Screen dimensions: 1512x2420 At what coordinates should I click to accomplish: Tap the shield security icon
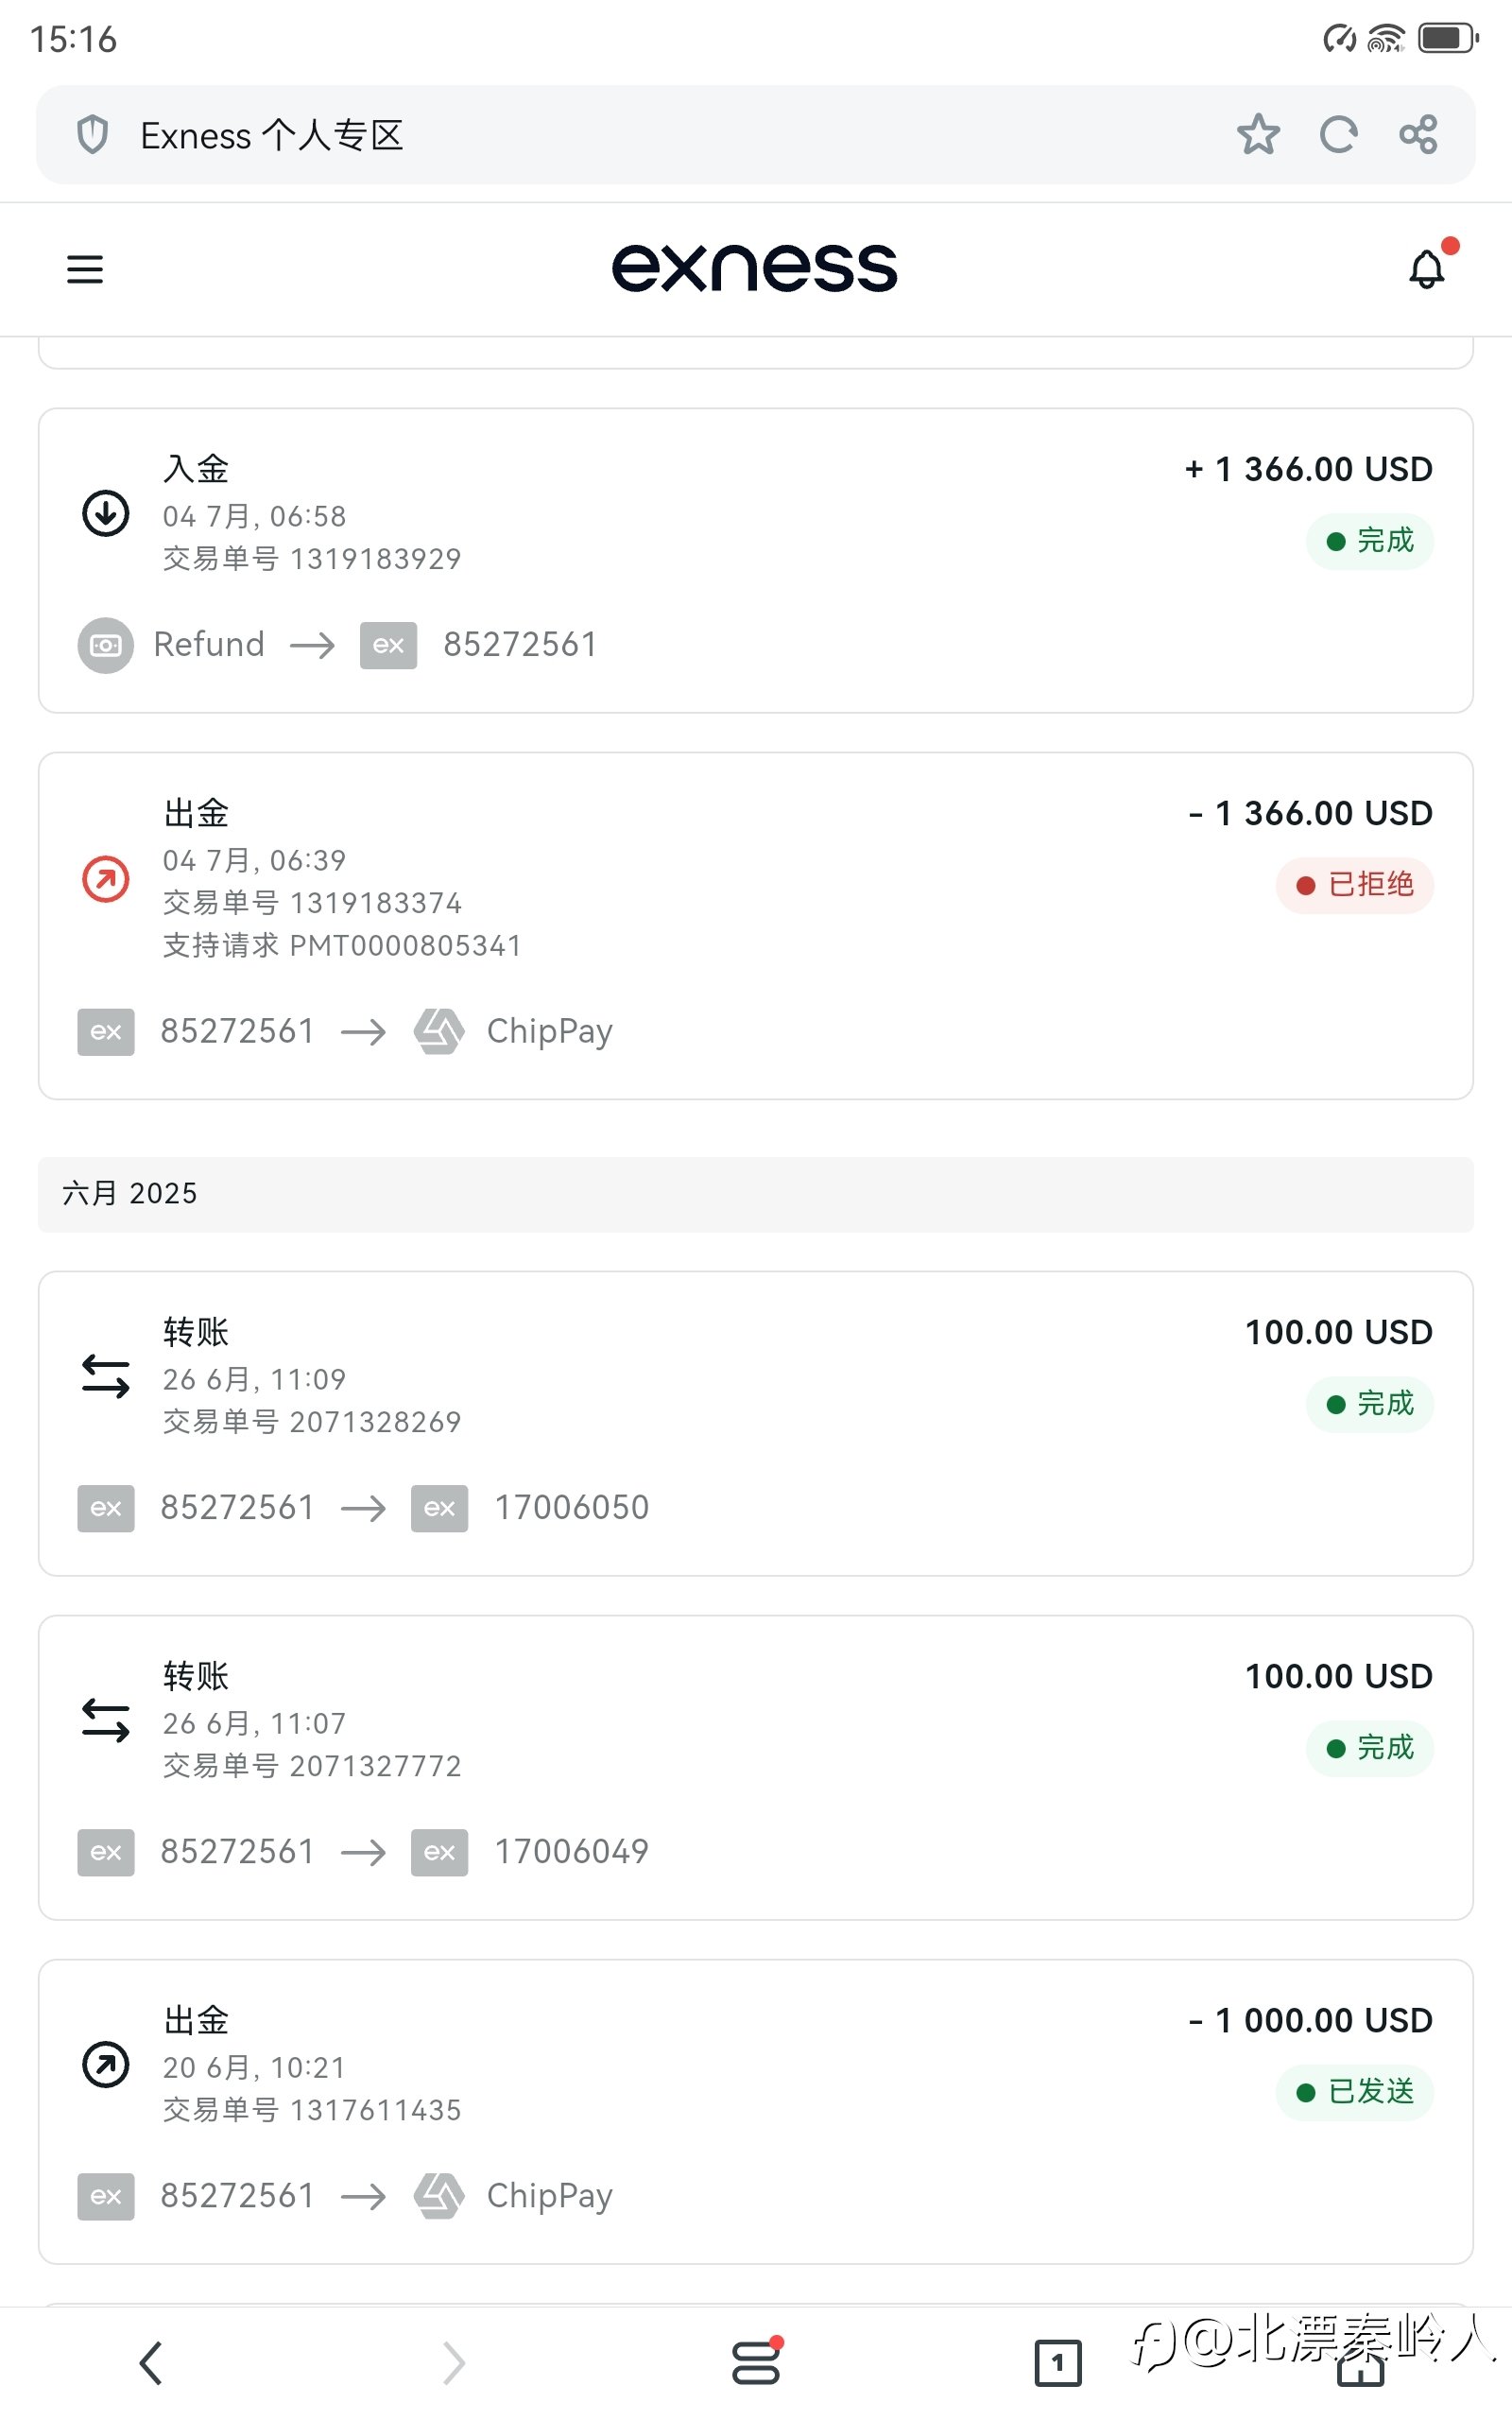pyautogui.click(x=93, y=134)
